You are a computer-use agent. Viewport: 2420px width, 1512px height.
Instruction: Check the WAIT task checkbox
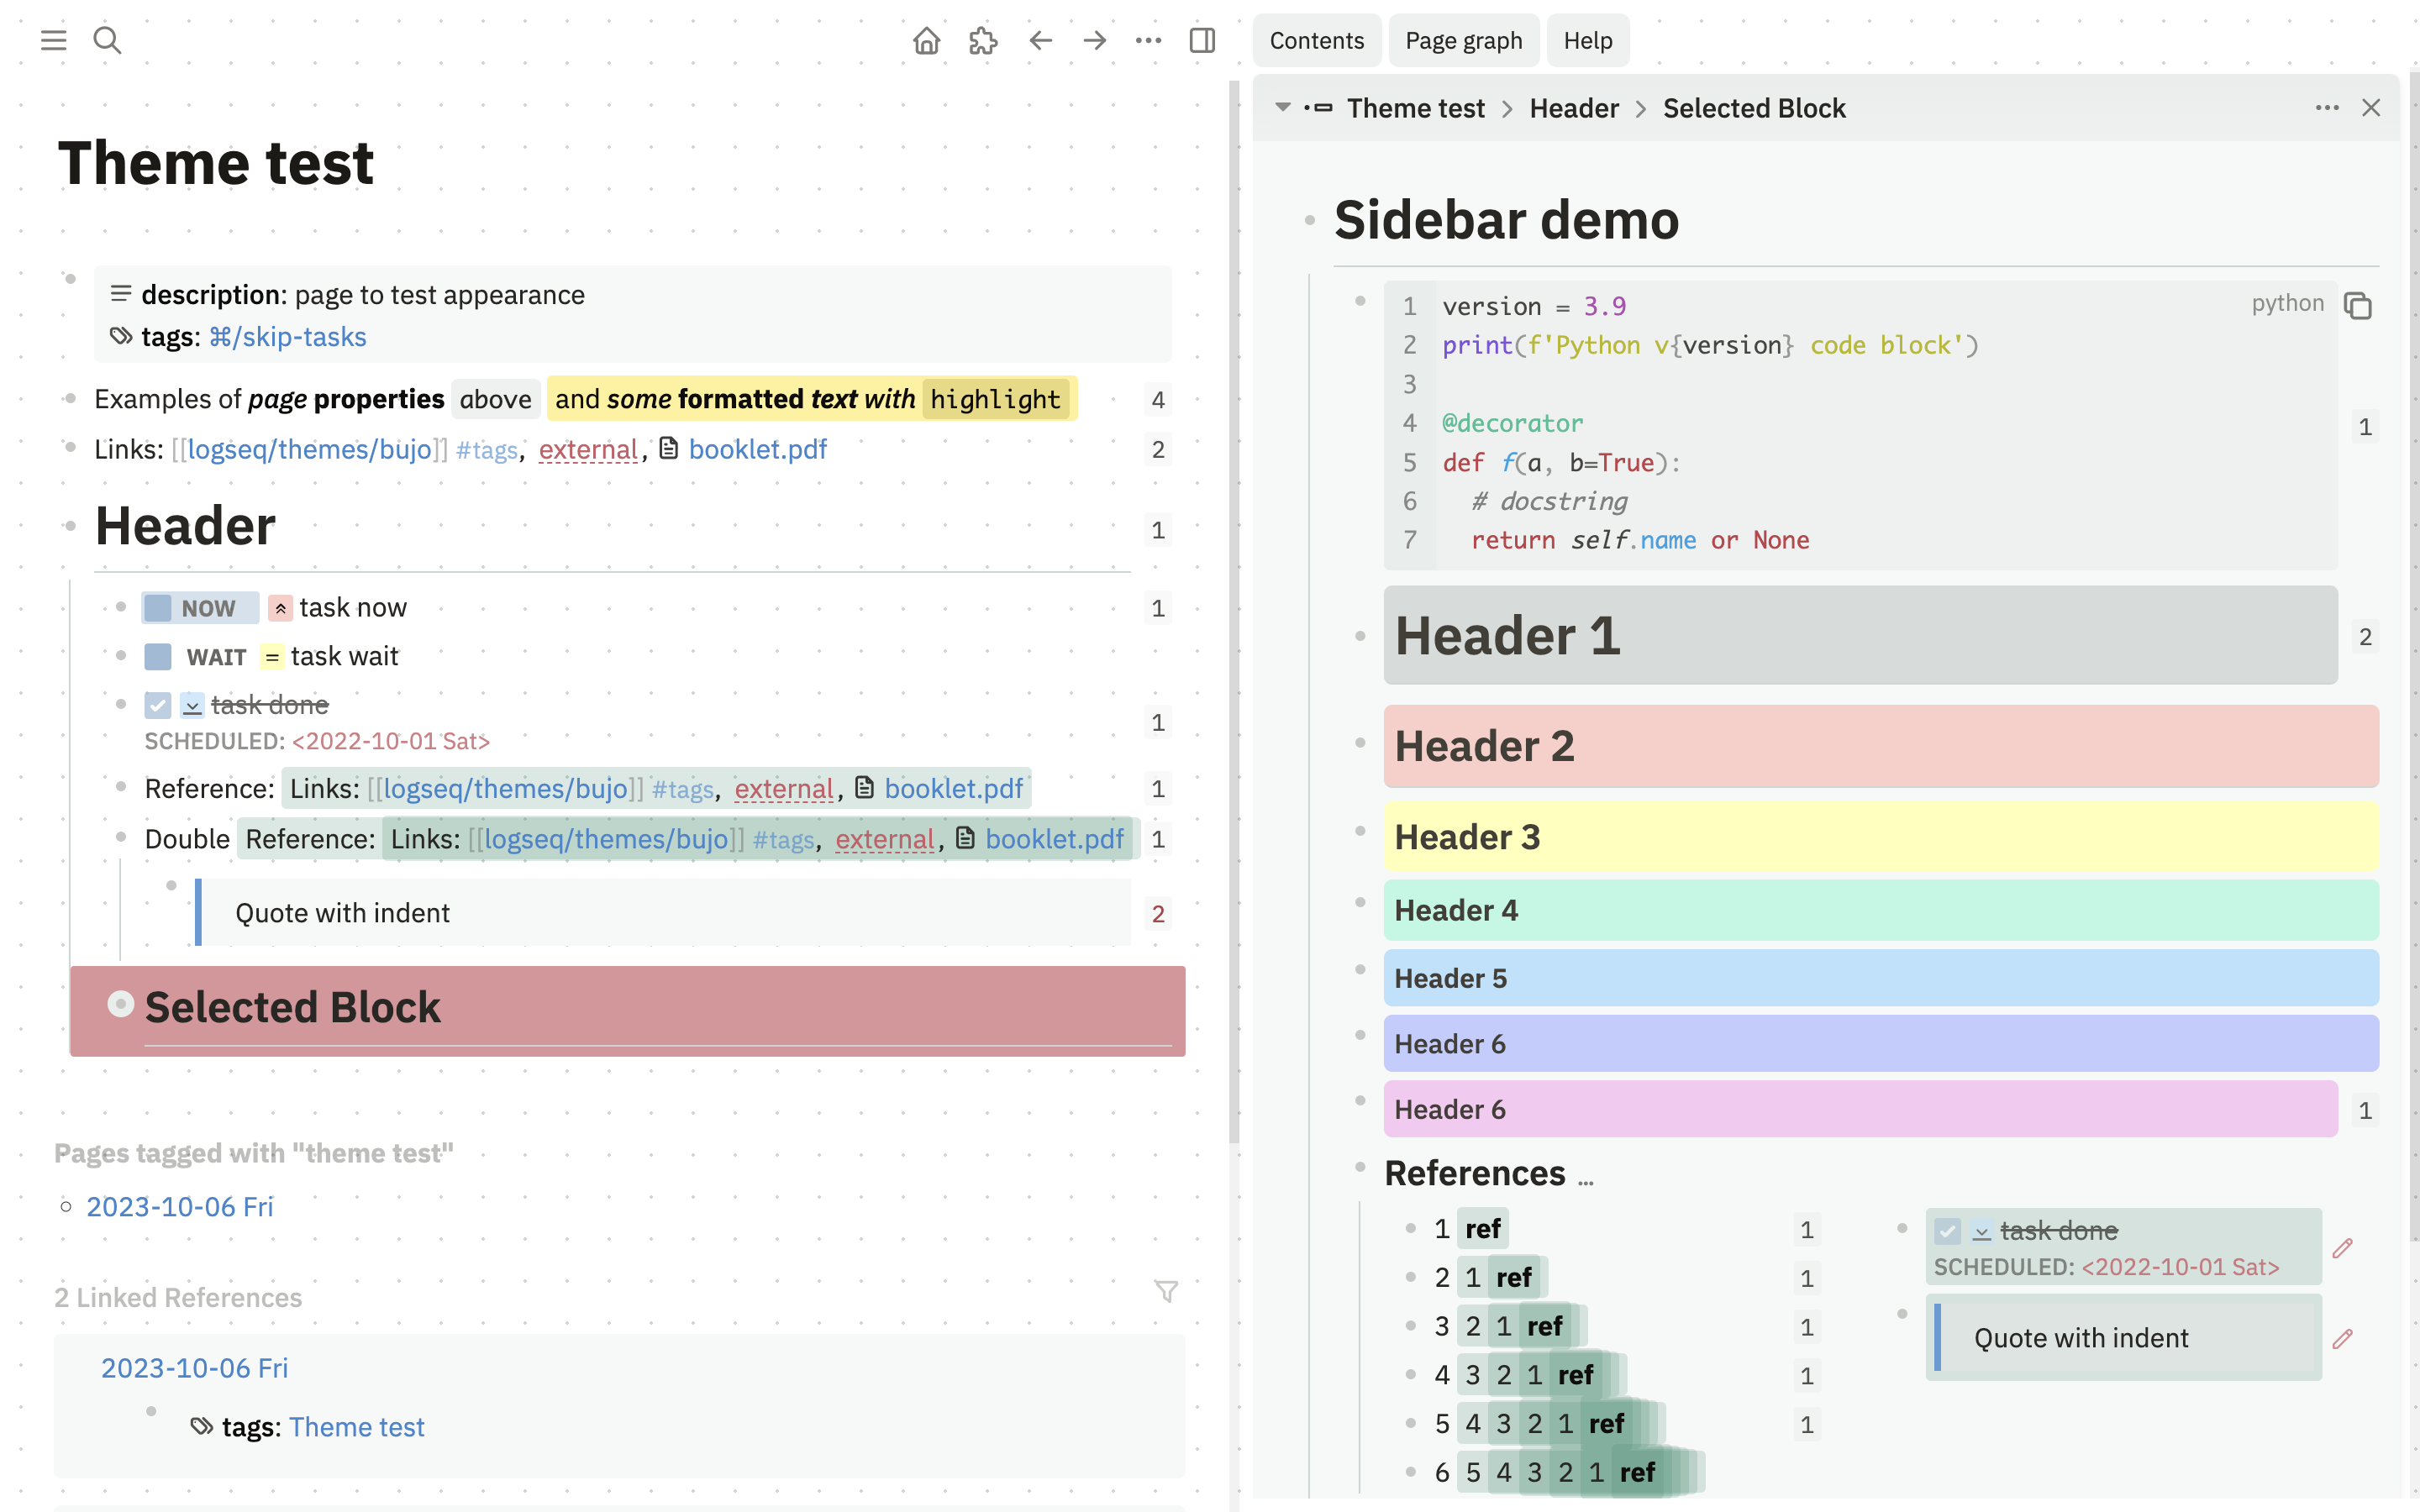pyautogui.click(x=158, y=657)
